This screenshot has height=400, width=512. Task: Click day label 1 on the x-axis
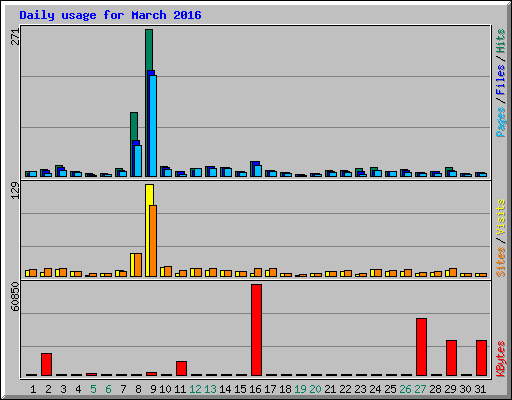tap(33, 389)
